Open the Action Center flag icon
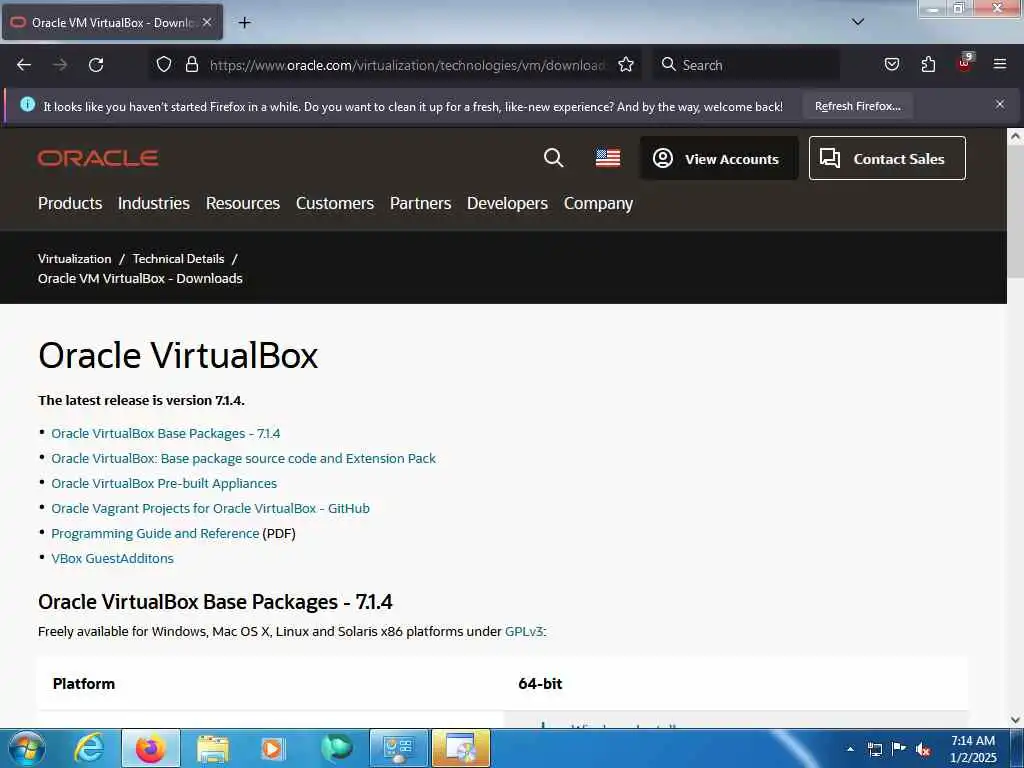Viewport: 1024px width, 768px height. coord(899,748)
